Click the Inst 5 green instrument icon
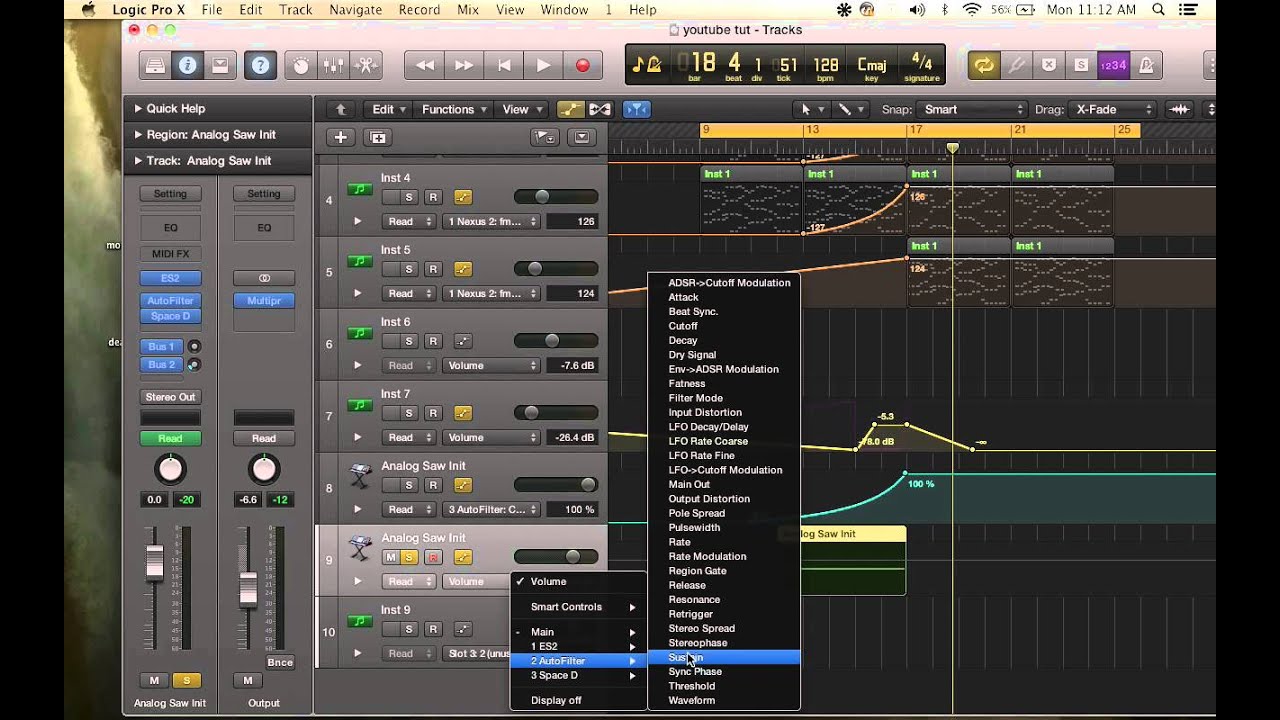Image resolution: width=1280 pixels, height=720 pixels. pyautogui.click(x=359, y=261)
